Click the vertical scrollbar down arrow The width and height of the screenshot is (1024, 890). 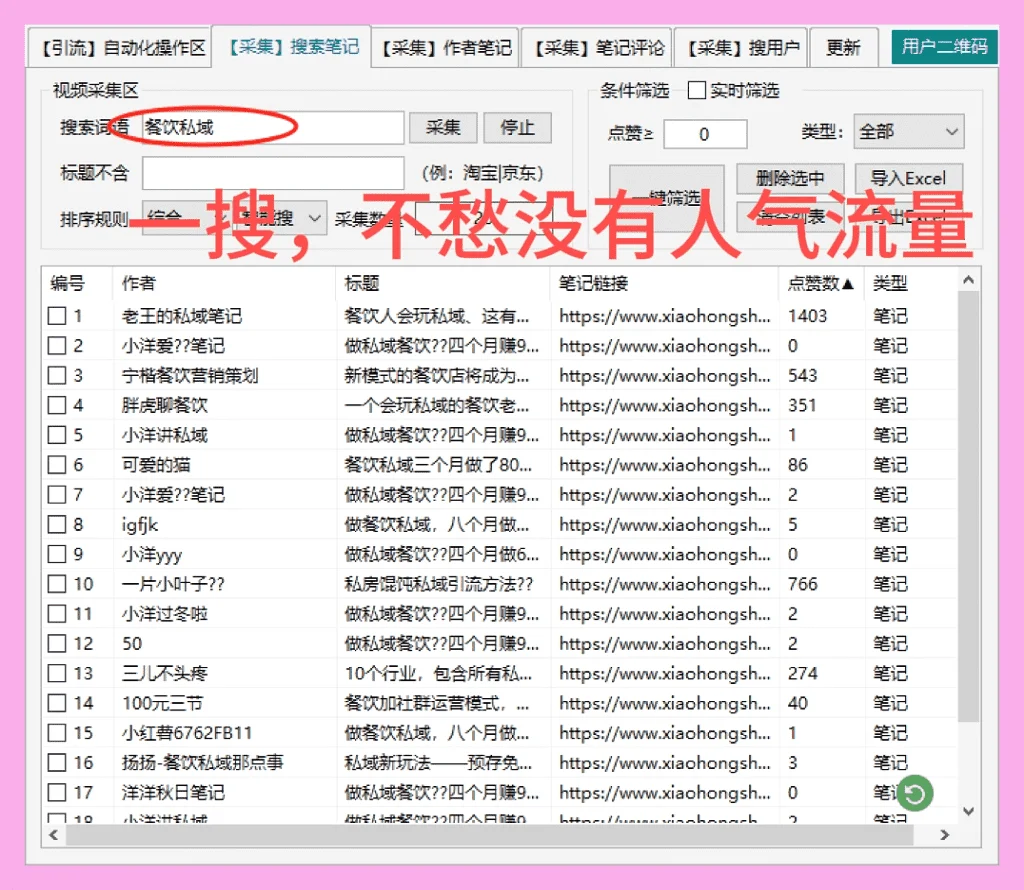point(967,811)
